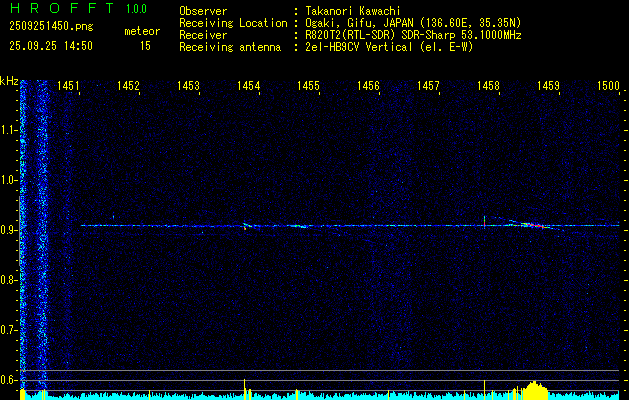The width and height of the screenshot is (629, 400).
Task: Click the 1500 time marker
Action: click(608, 85)
